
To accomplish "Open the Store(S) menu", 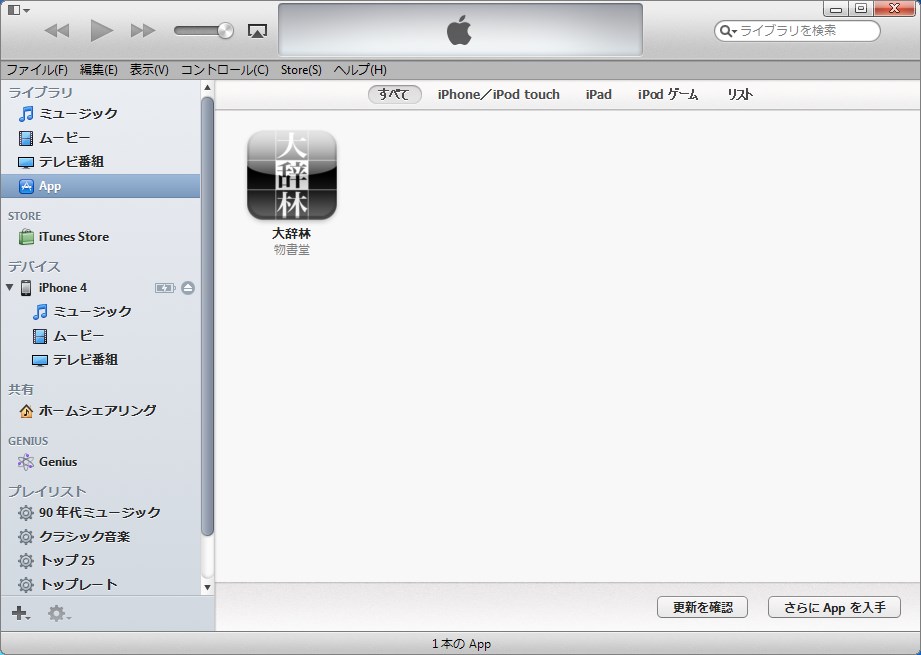I will coord(301,69).
